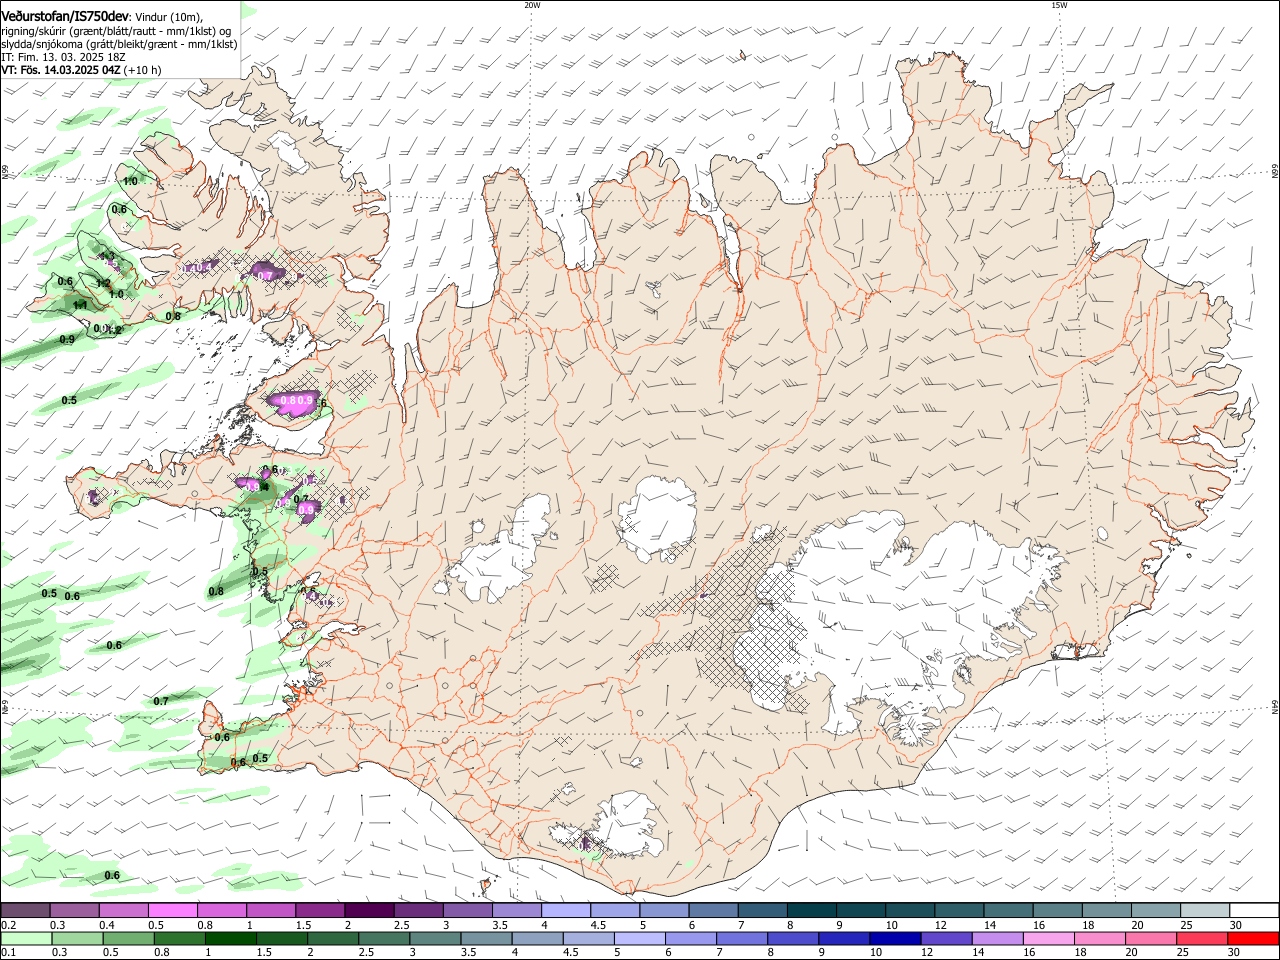1280x960 pixels.
Task: Pick the medium blue 7 rain scale swatch
Action: [x=742, y=938]
